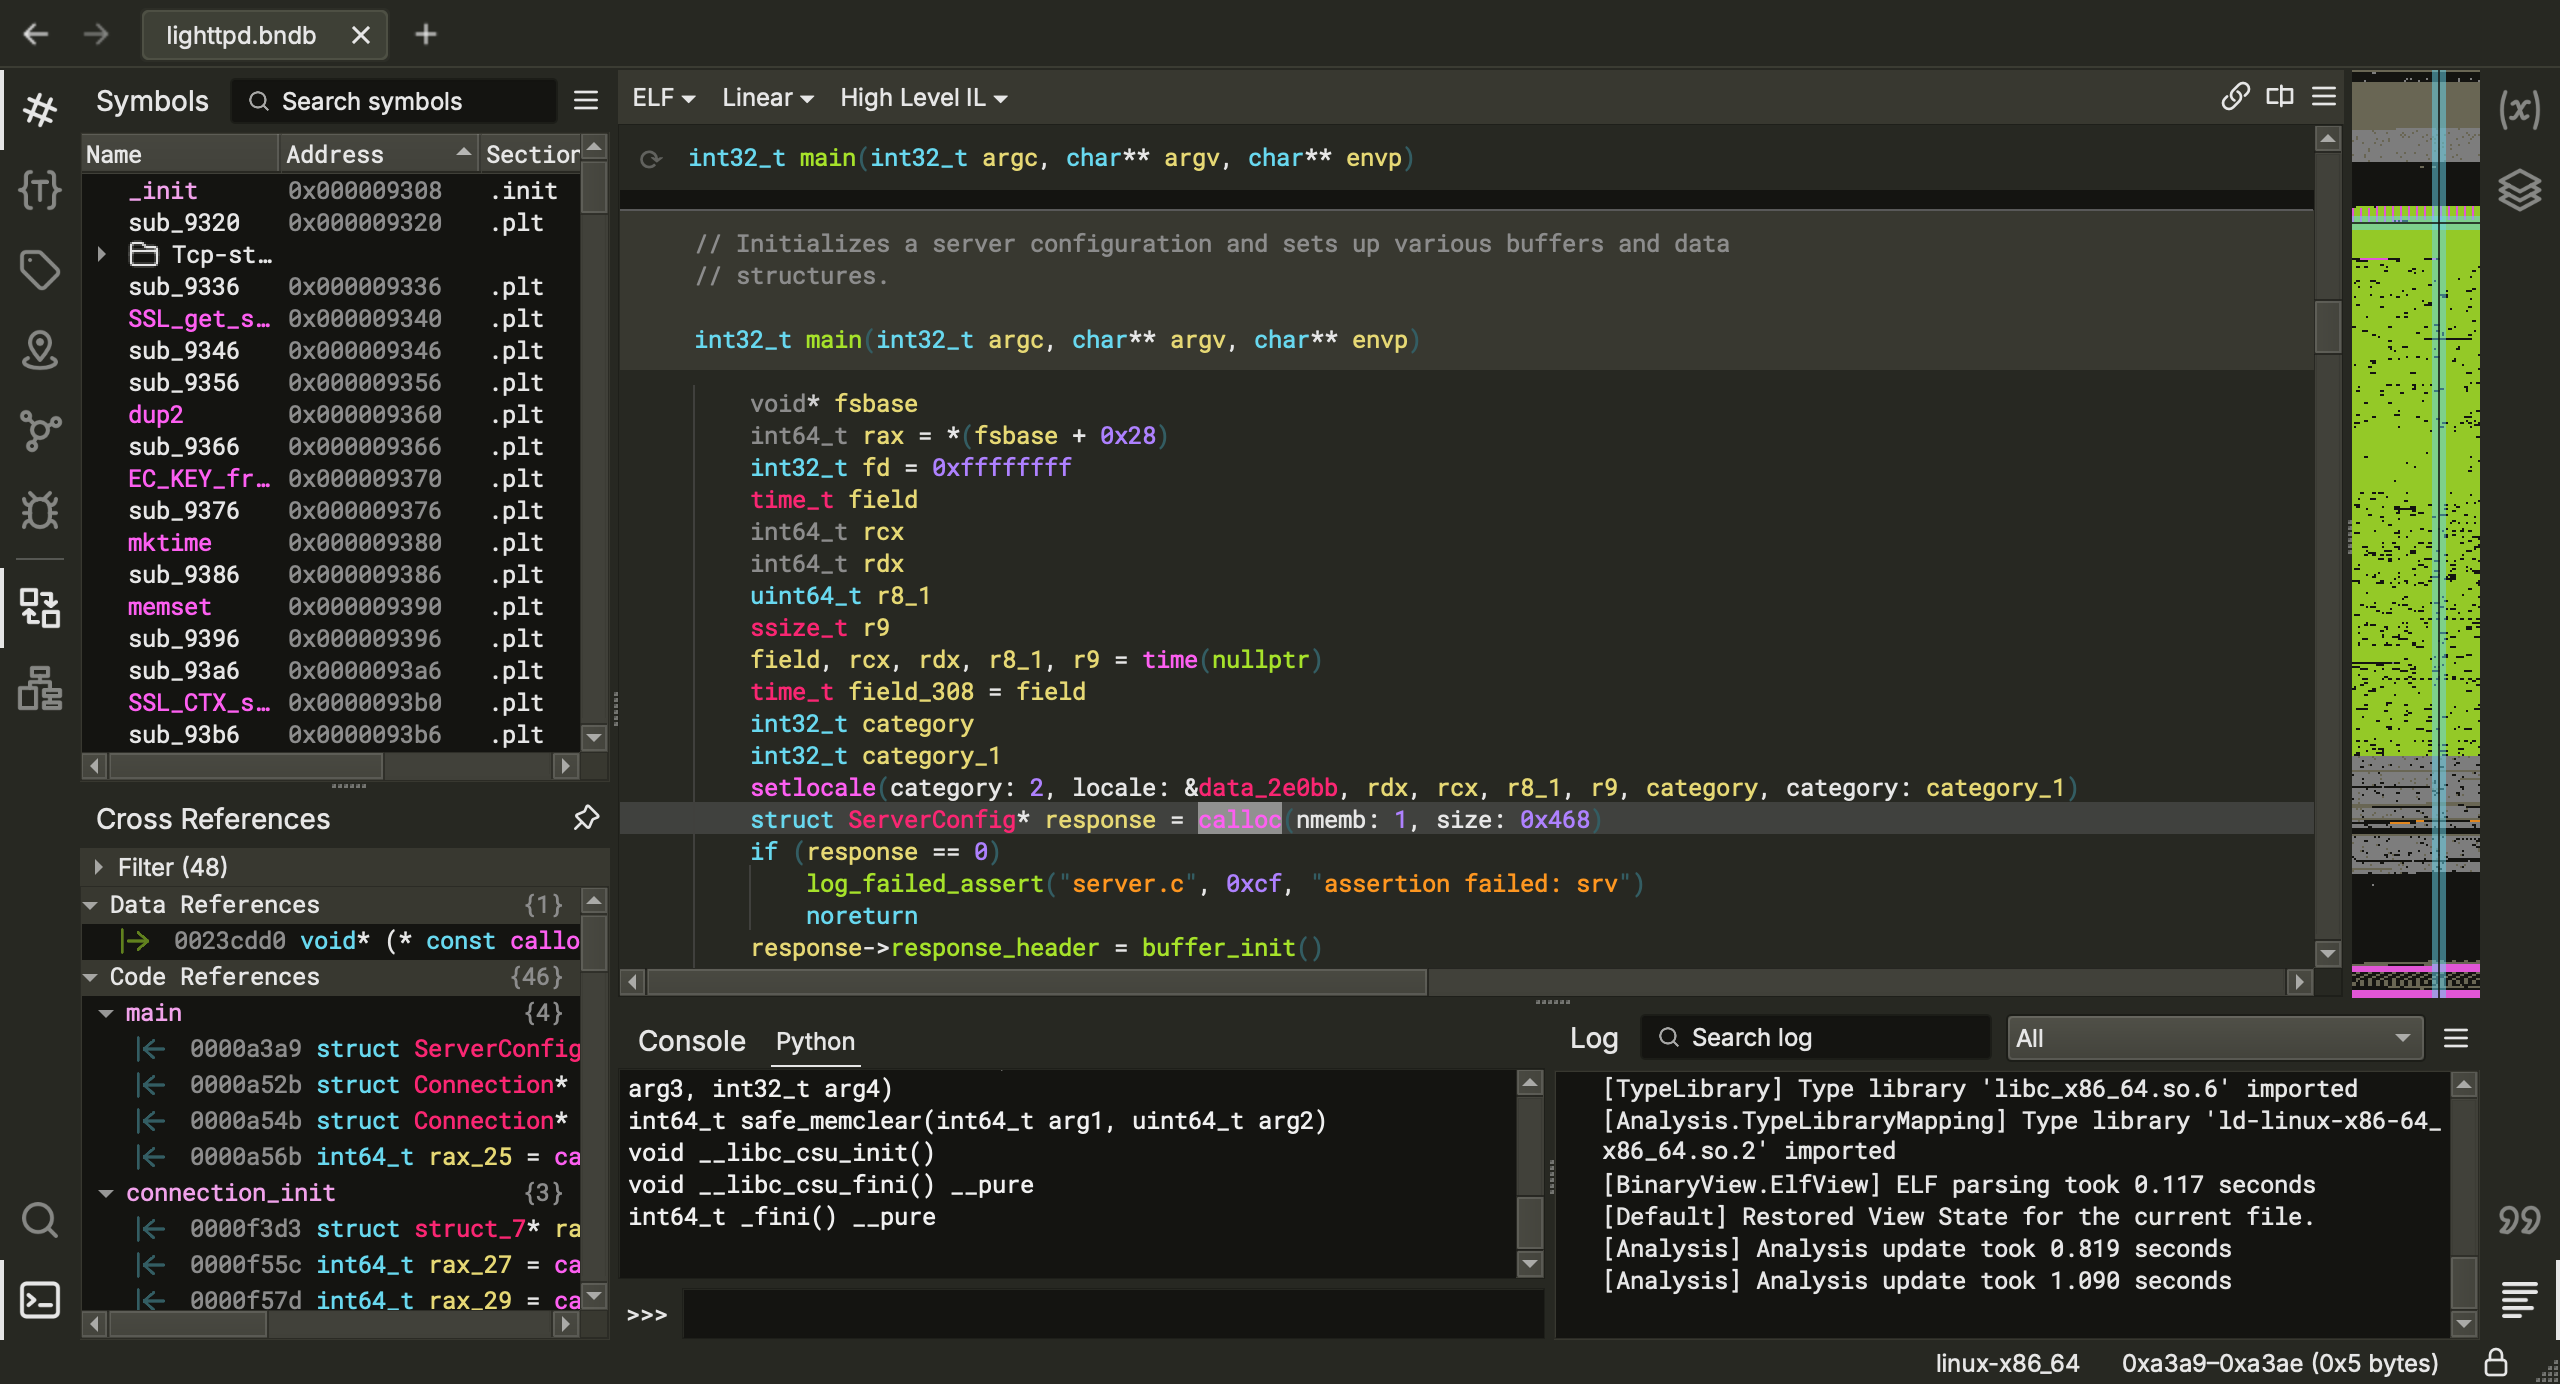The width and height of the screenshot is (2560, 1384).
Task: Open the stack layers icon panel
Action: pyautogui.click(x=2519, y=189)
